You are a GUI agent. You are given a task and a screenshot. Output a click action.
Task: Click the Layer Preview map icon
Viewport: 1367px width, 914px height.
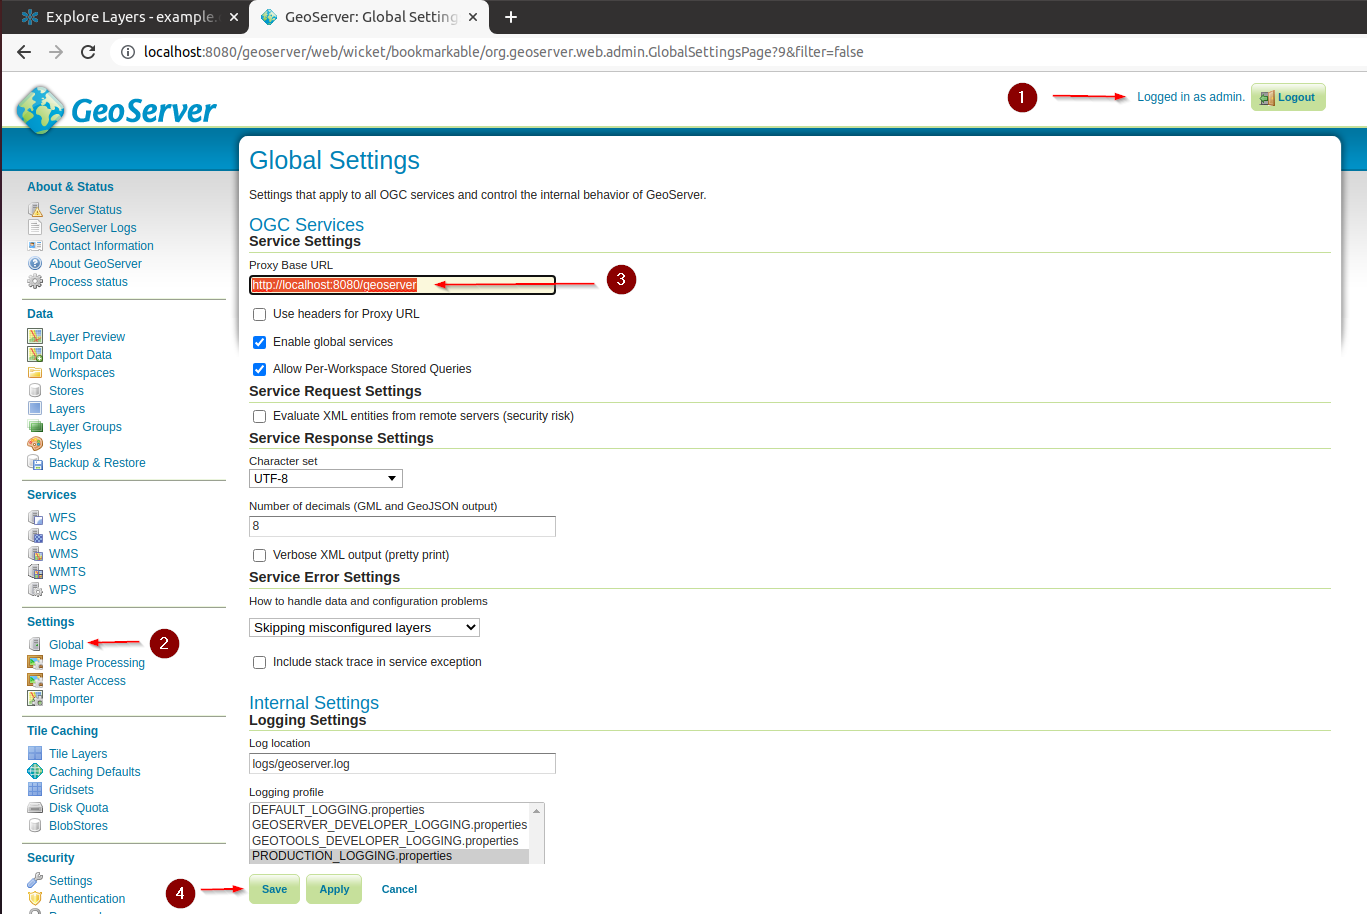click(35, 337)
